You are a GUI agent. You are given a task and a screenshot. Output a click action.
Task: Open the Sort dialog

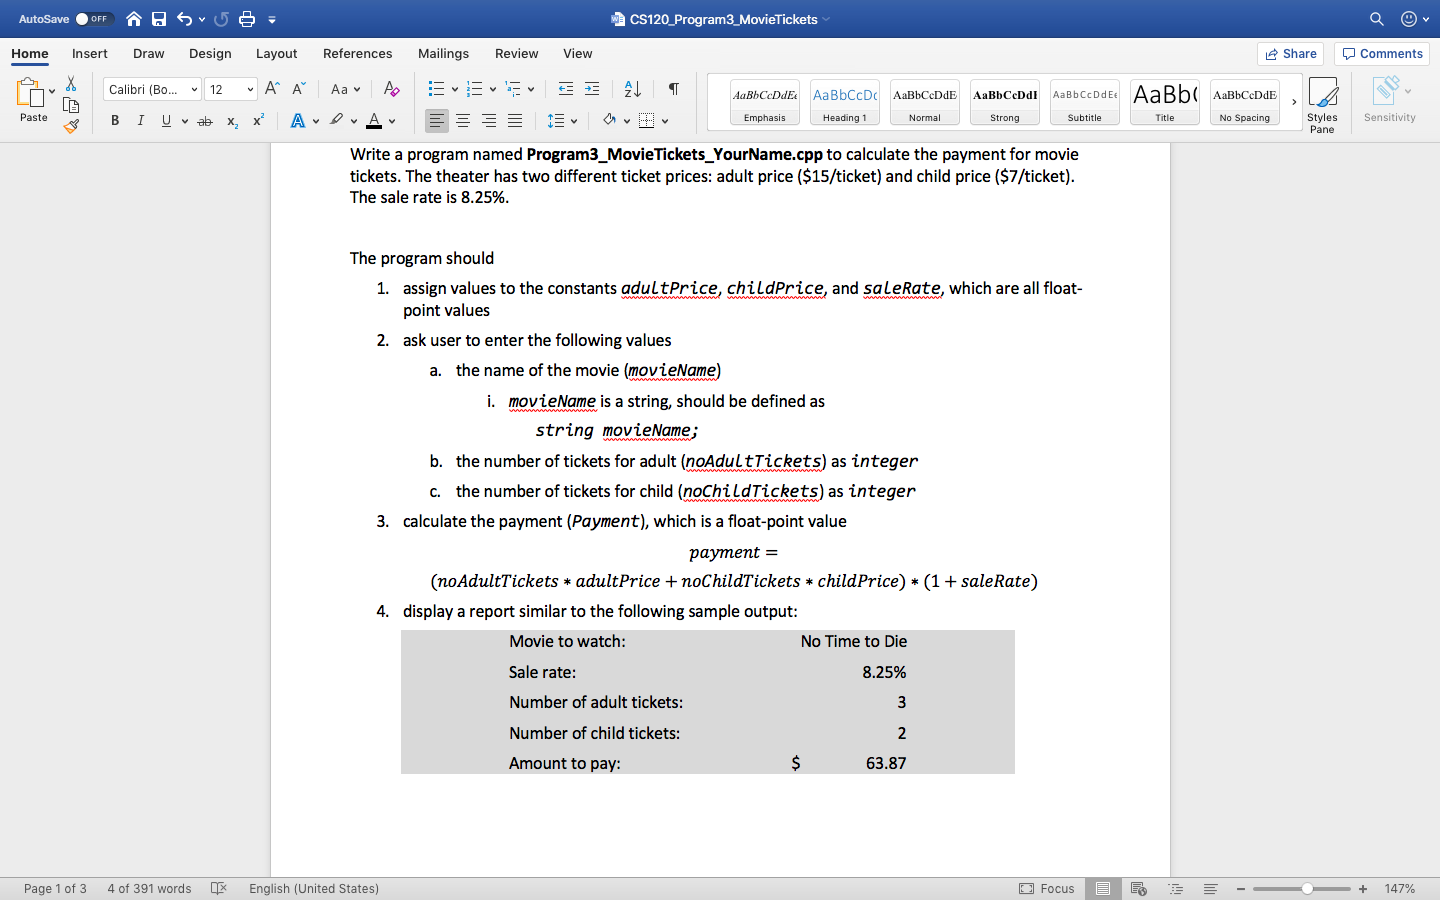click(x=631, y=89)
